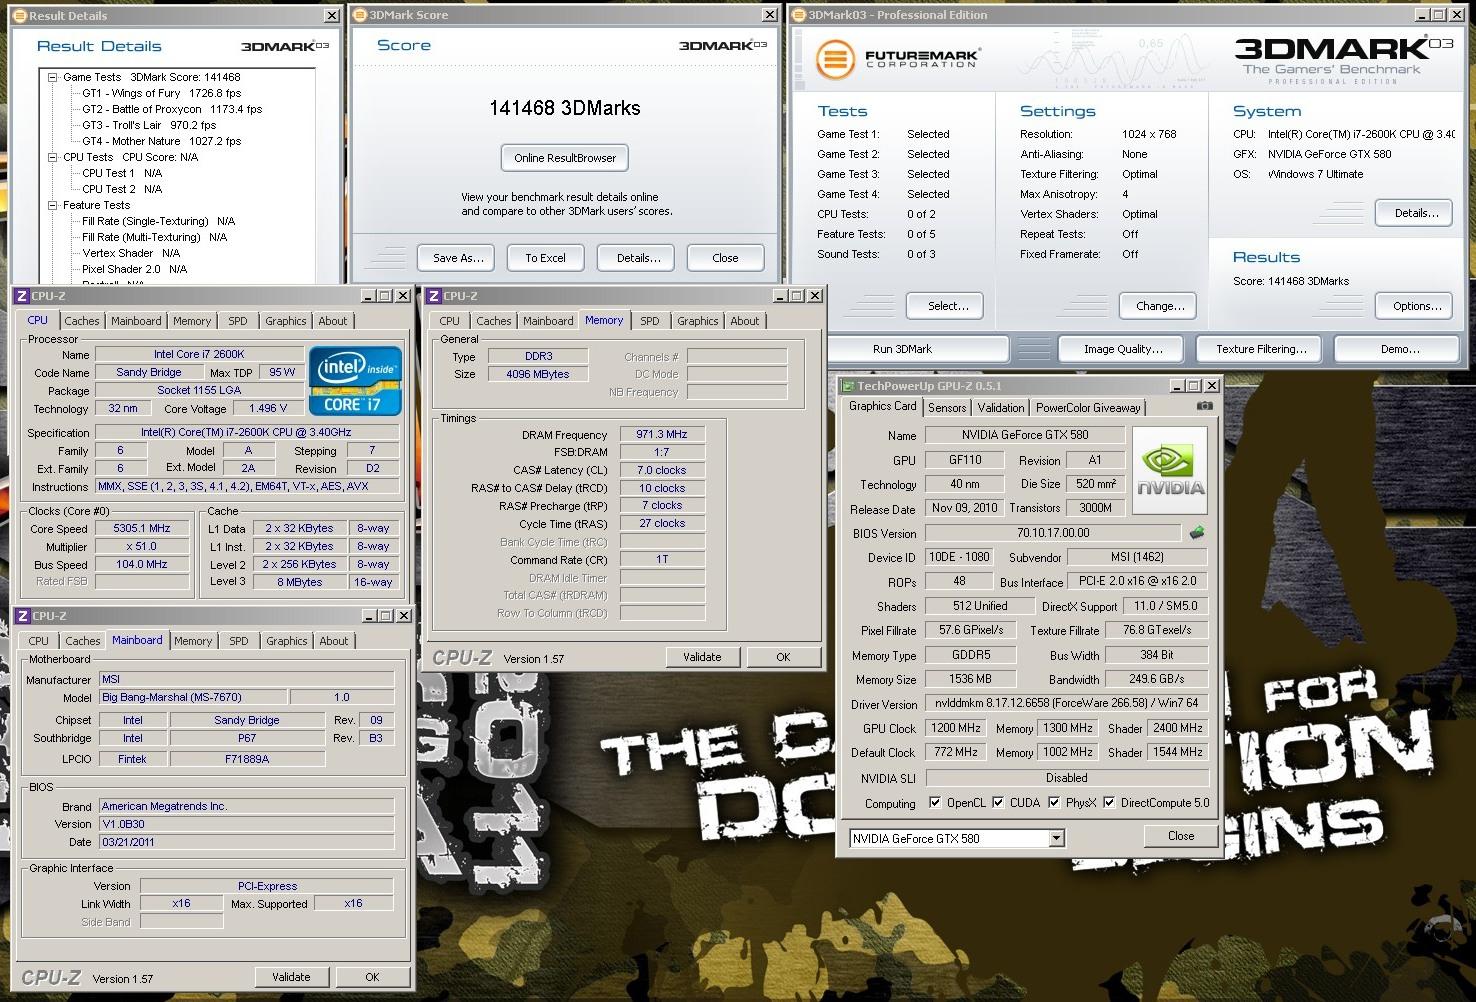
Task: Click OK in the Mainboard CPU-Z window
Action: click(372, 977)
